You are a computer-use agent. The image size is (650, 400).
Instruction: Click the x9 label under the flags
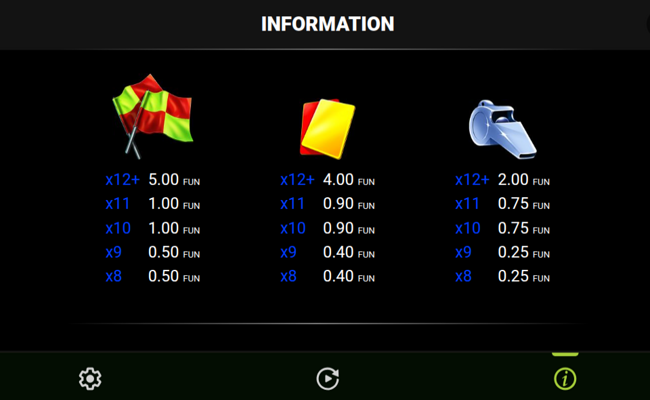[114, 252]
